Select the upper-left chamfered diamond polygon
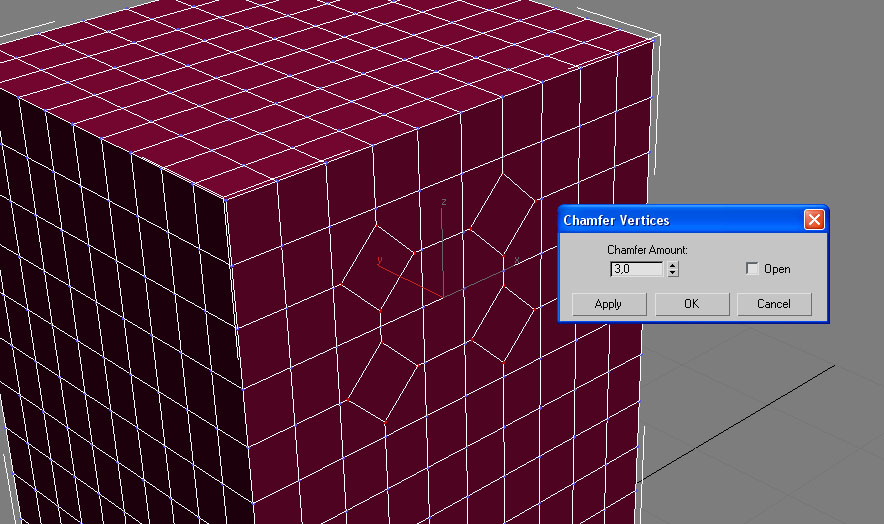 point(377,268)
